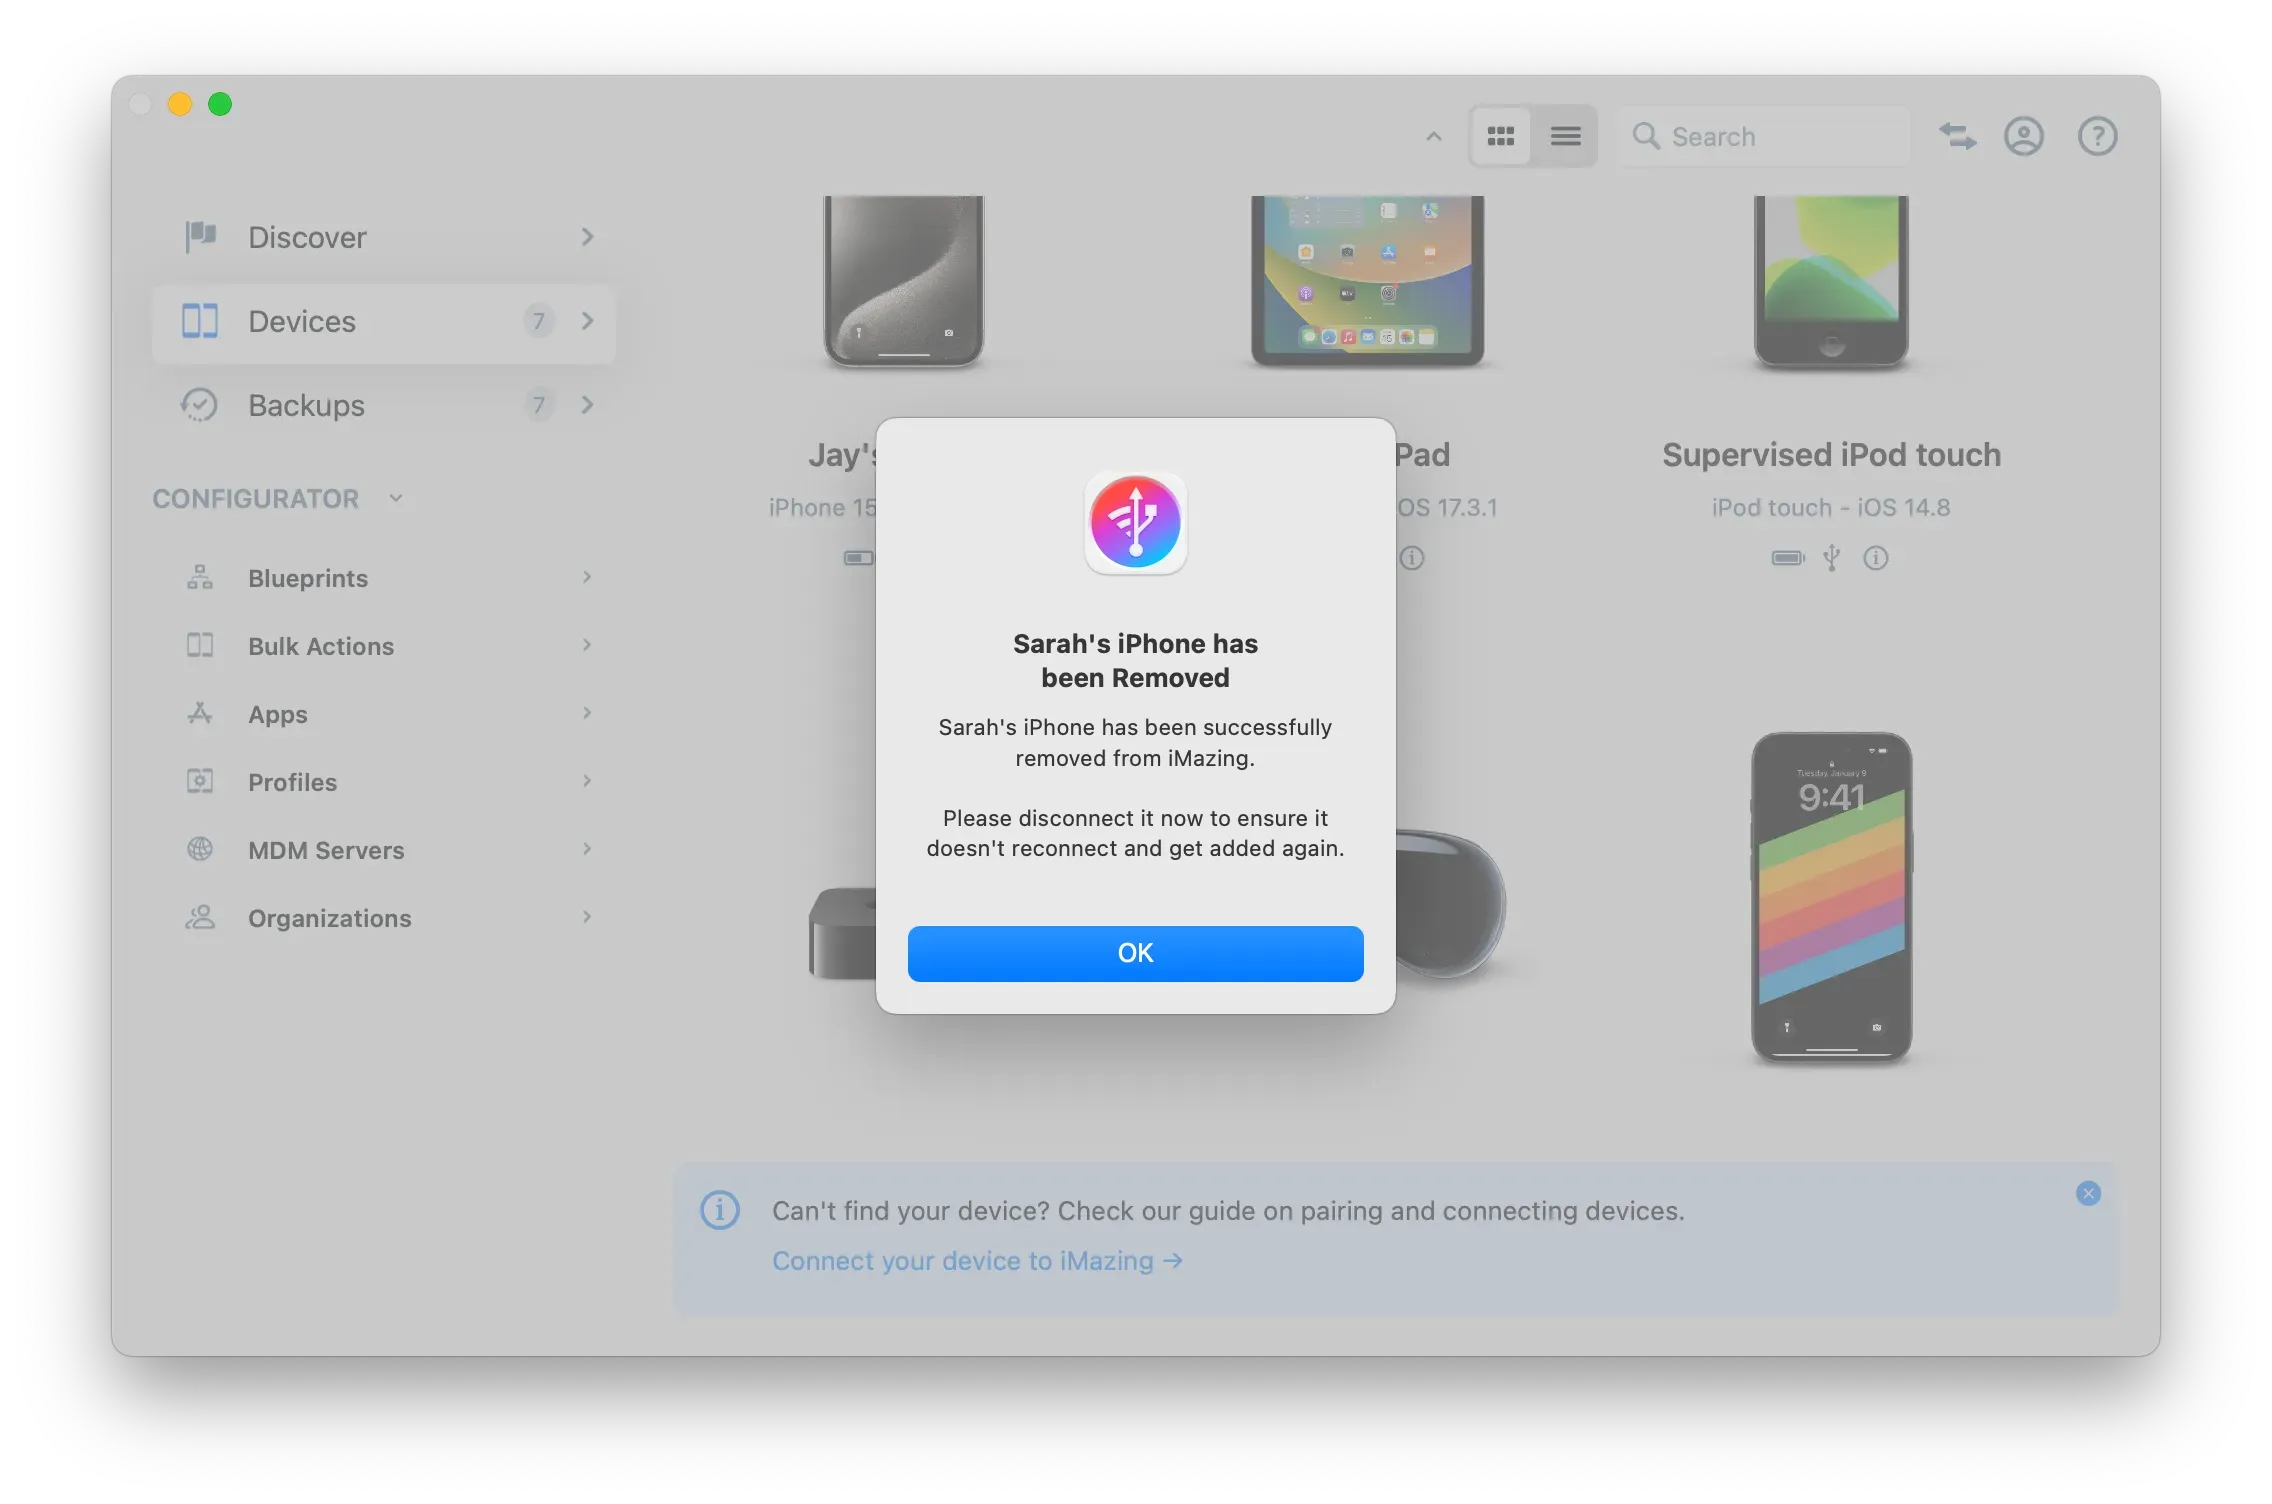Click inside the Search field
This screenshot has height=1504, width=2272.
tap(1765, 136)
